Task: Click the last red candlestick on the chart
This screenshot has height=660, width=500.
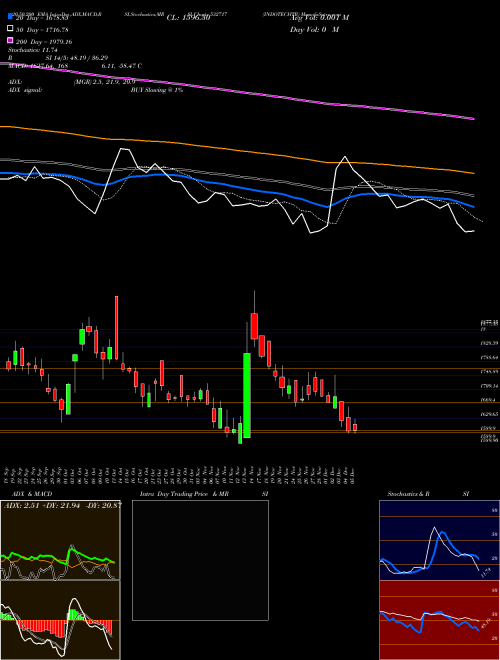Action: point(355,427)
